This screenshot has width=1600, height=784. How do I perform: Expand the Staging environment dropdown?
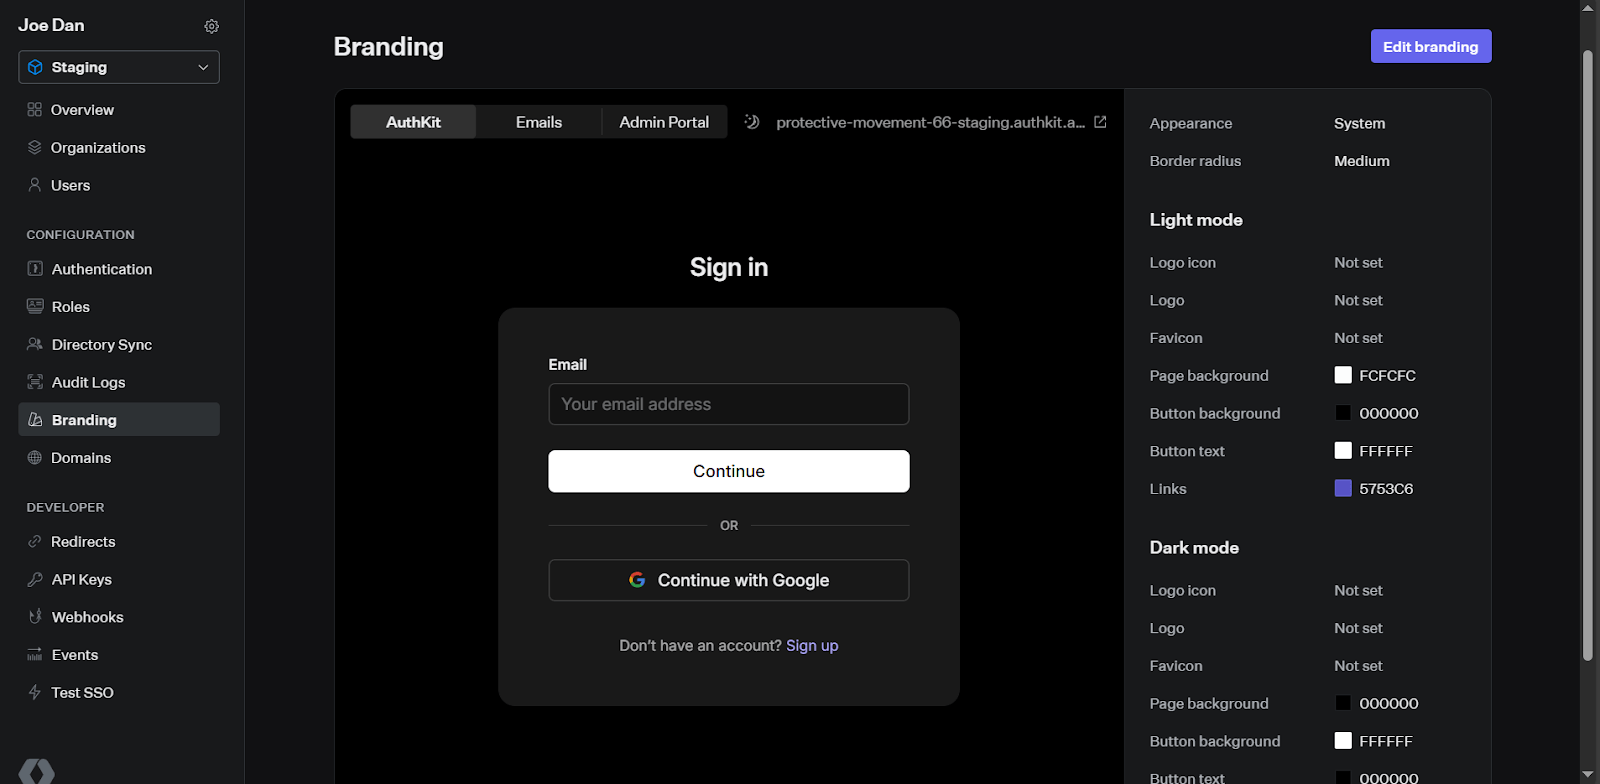click(119, 67)
